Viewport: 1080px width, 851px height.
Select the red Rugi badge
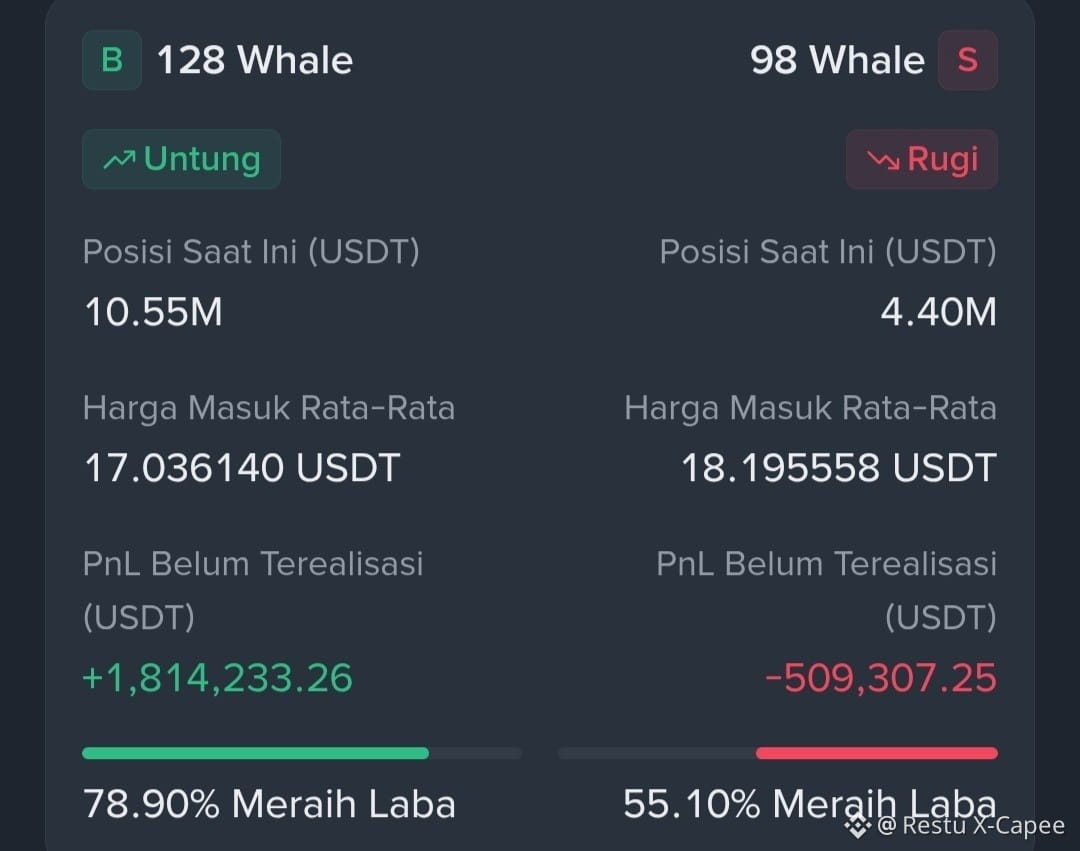pyautogui.click(x=922, y=159)
